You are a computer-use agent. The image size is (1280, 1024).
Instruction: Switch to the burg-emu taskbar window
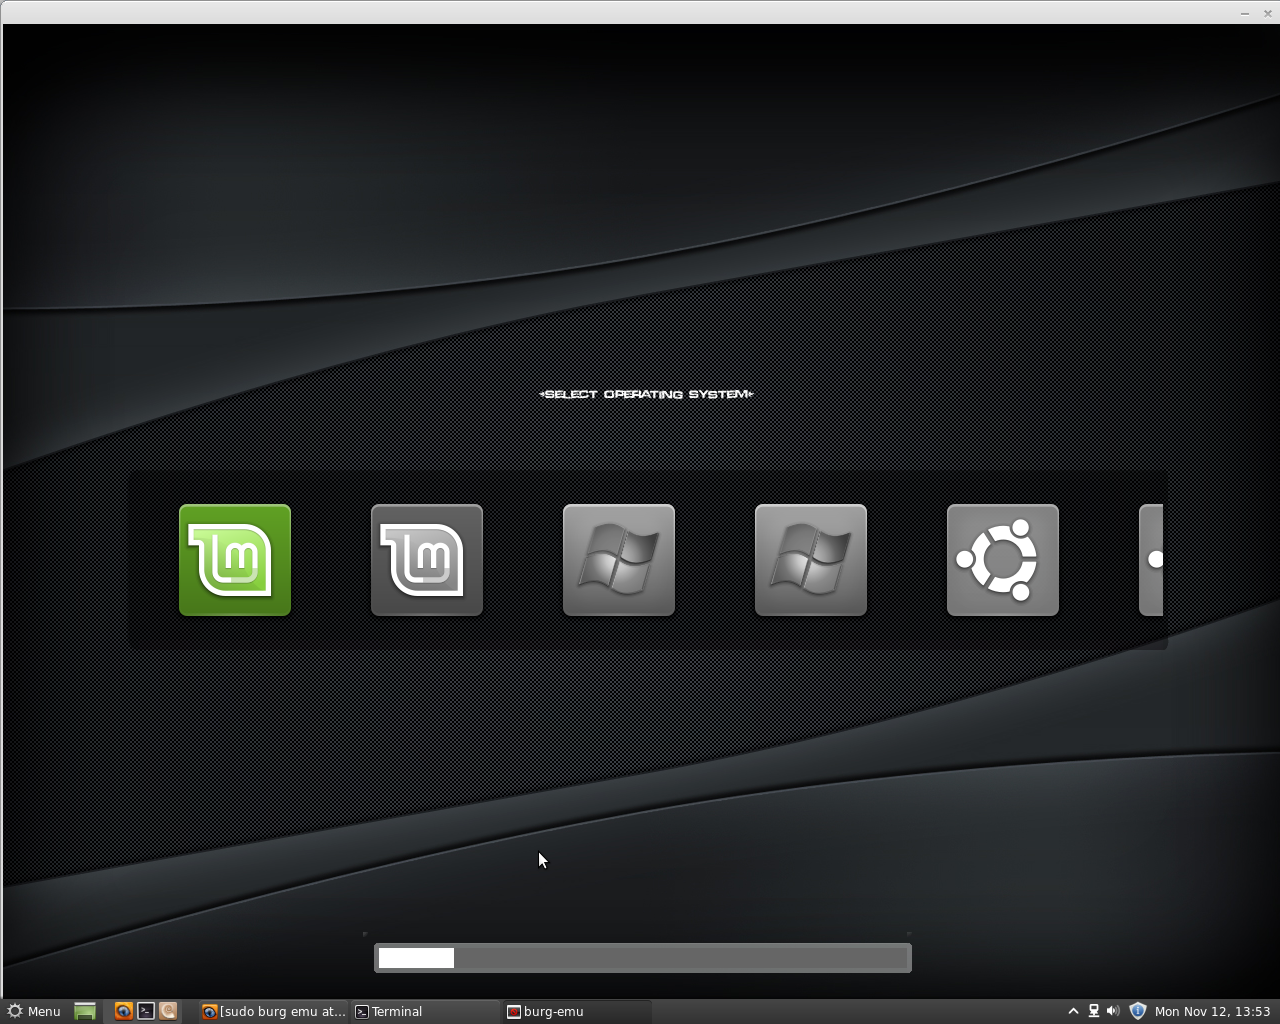click(x=577, y=1011)
